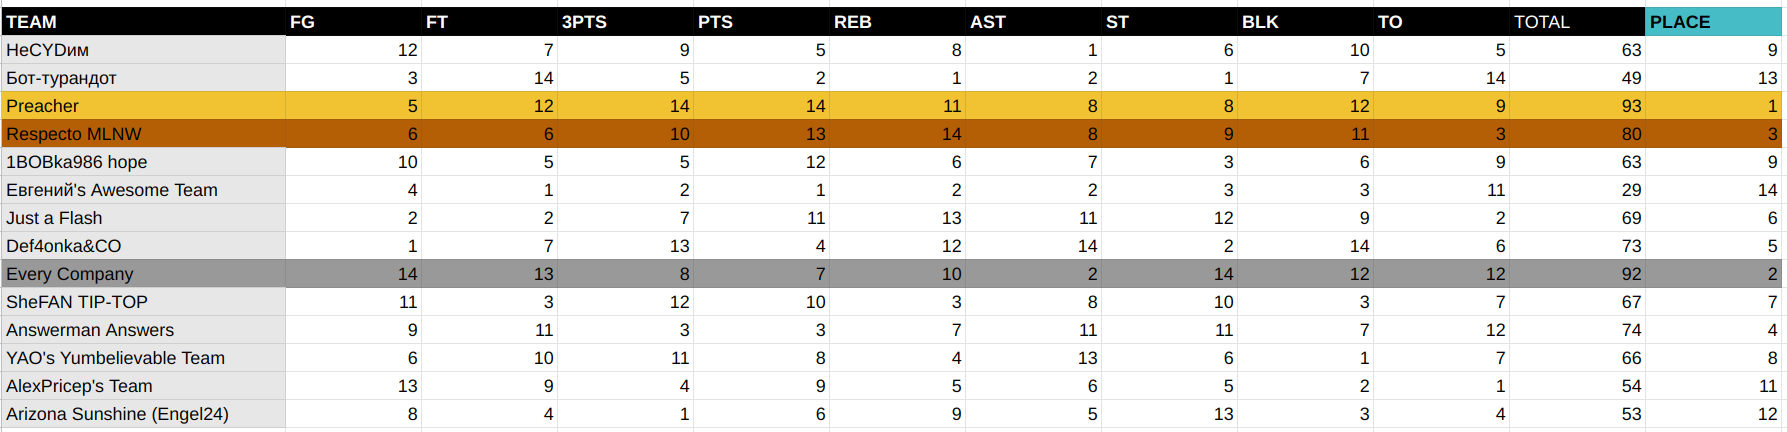Select the Answerman Answers team cell
1787x432 pixels.
(144, 330)
